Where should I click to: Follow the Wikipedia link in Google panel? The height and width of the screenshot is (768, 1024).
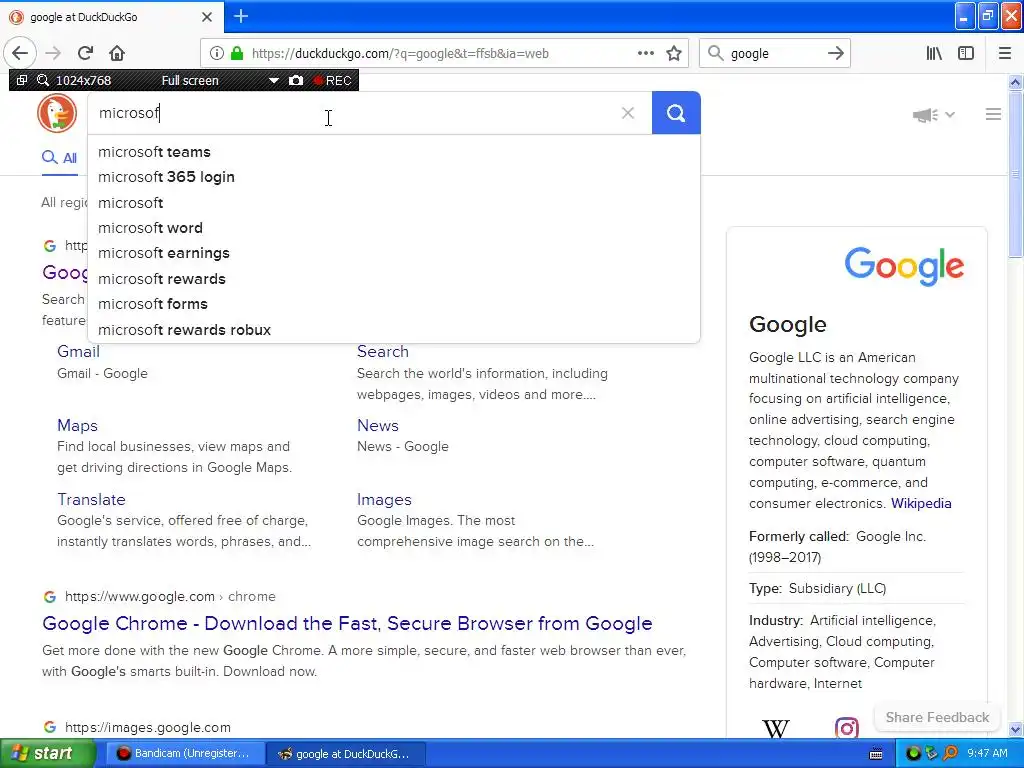click(921, 504)
